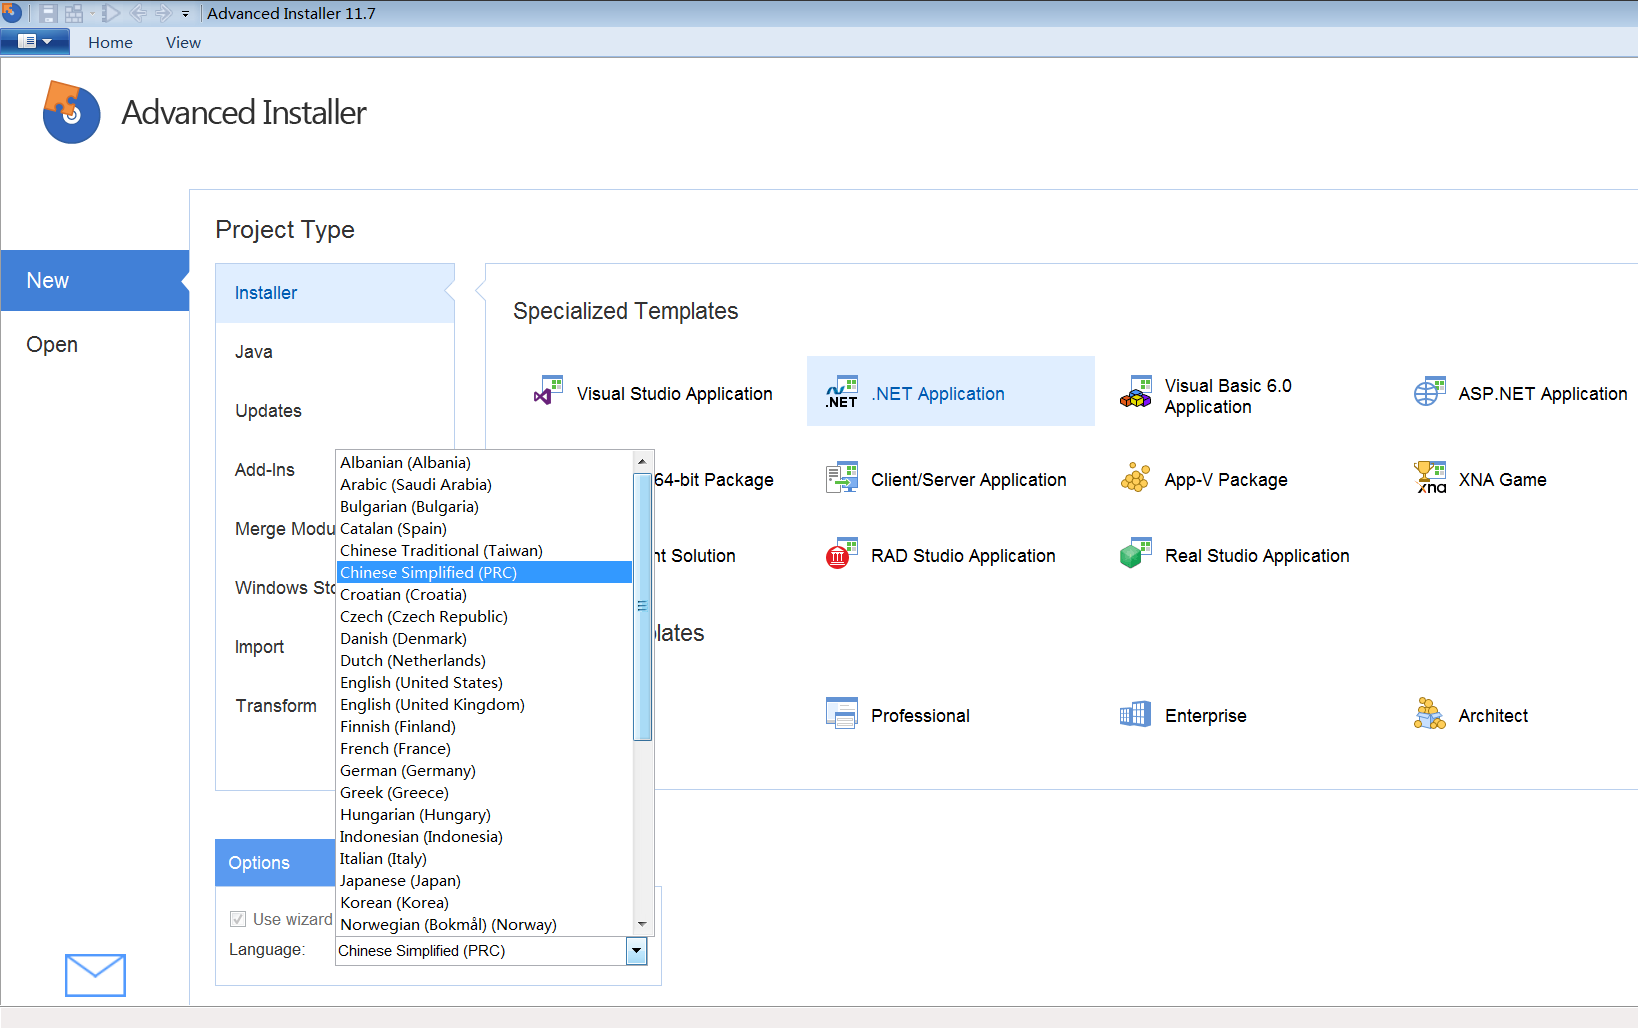Viewport: 1638px width, 1028px height.
Task: Open the mail envelope icon at bottom left
Action: click(x=95, y=975)
